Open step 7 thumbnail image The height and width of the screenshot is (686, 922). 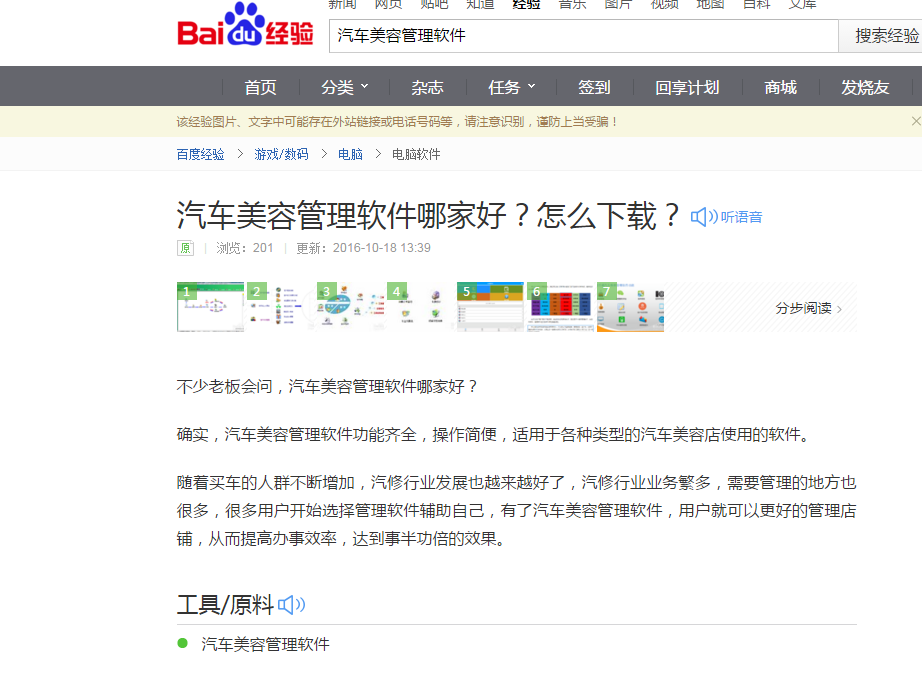click(630, 307)
